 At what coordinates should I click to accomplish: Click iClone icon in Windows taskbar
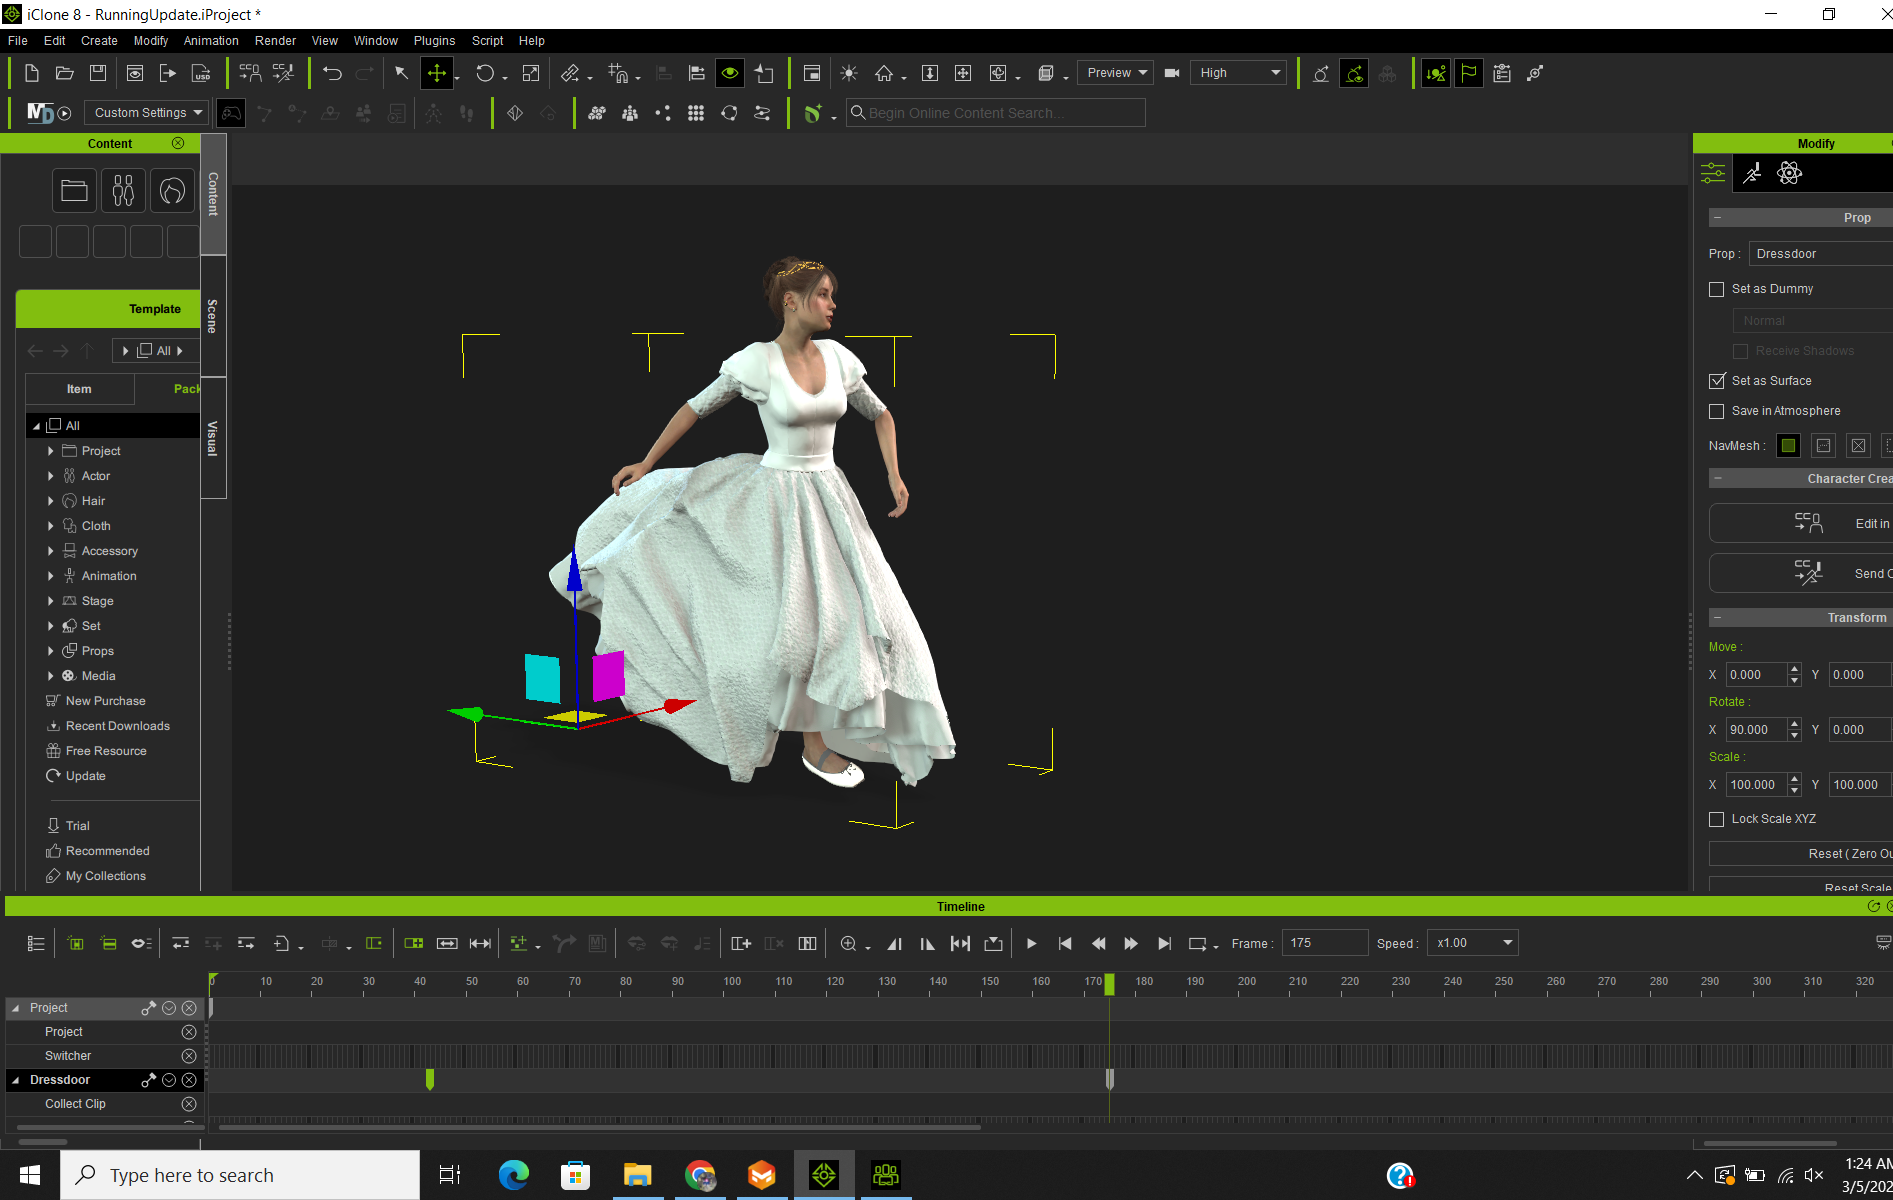coord(823,1175)
